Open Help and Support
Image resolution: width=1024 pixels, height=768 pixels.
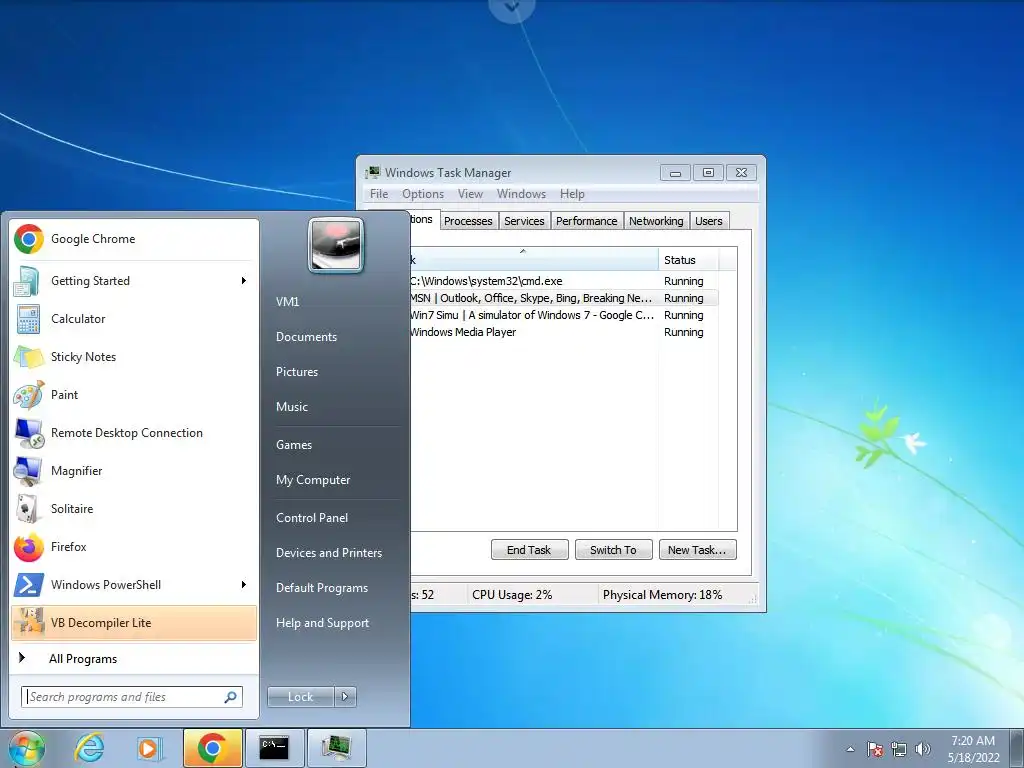[322, 623]
